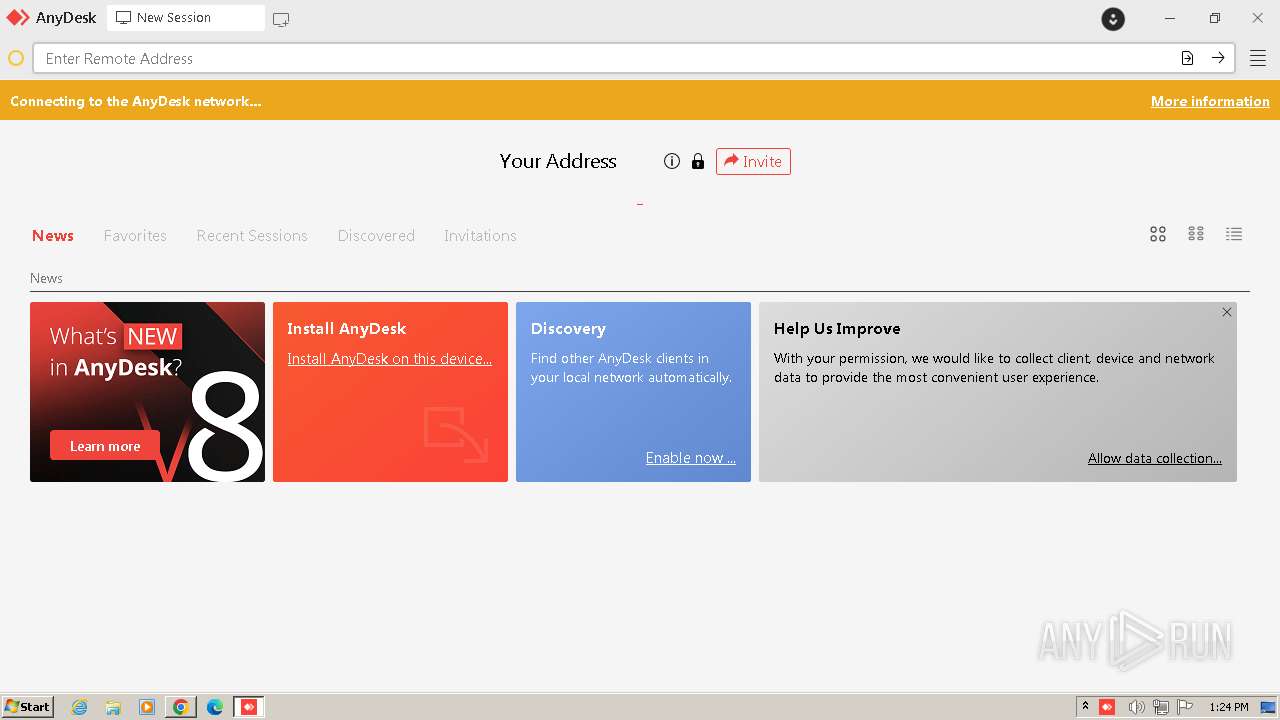Click the connect arrow in address bar
Viewport: 1280px width, 720px height.
[x=1218, y=58]
